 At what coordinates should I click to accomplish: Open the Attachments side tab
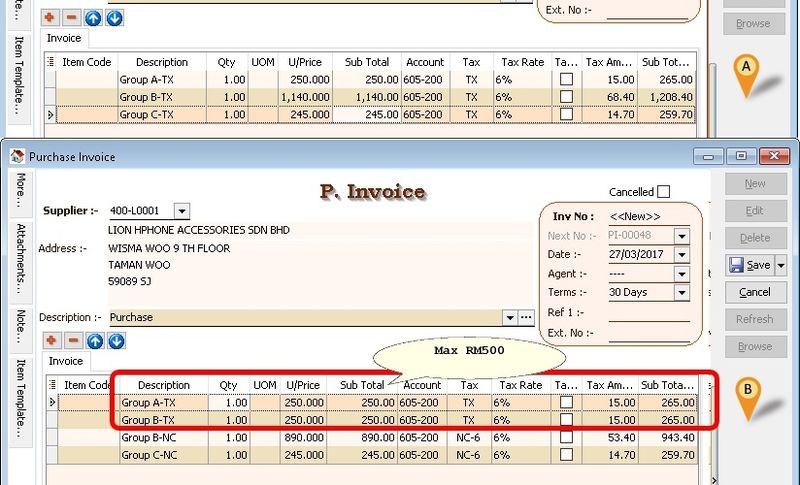pos(20,256)
